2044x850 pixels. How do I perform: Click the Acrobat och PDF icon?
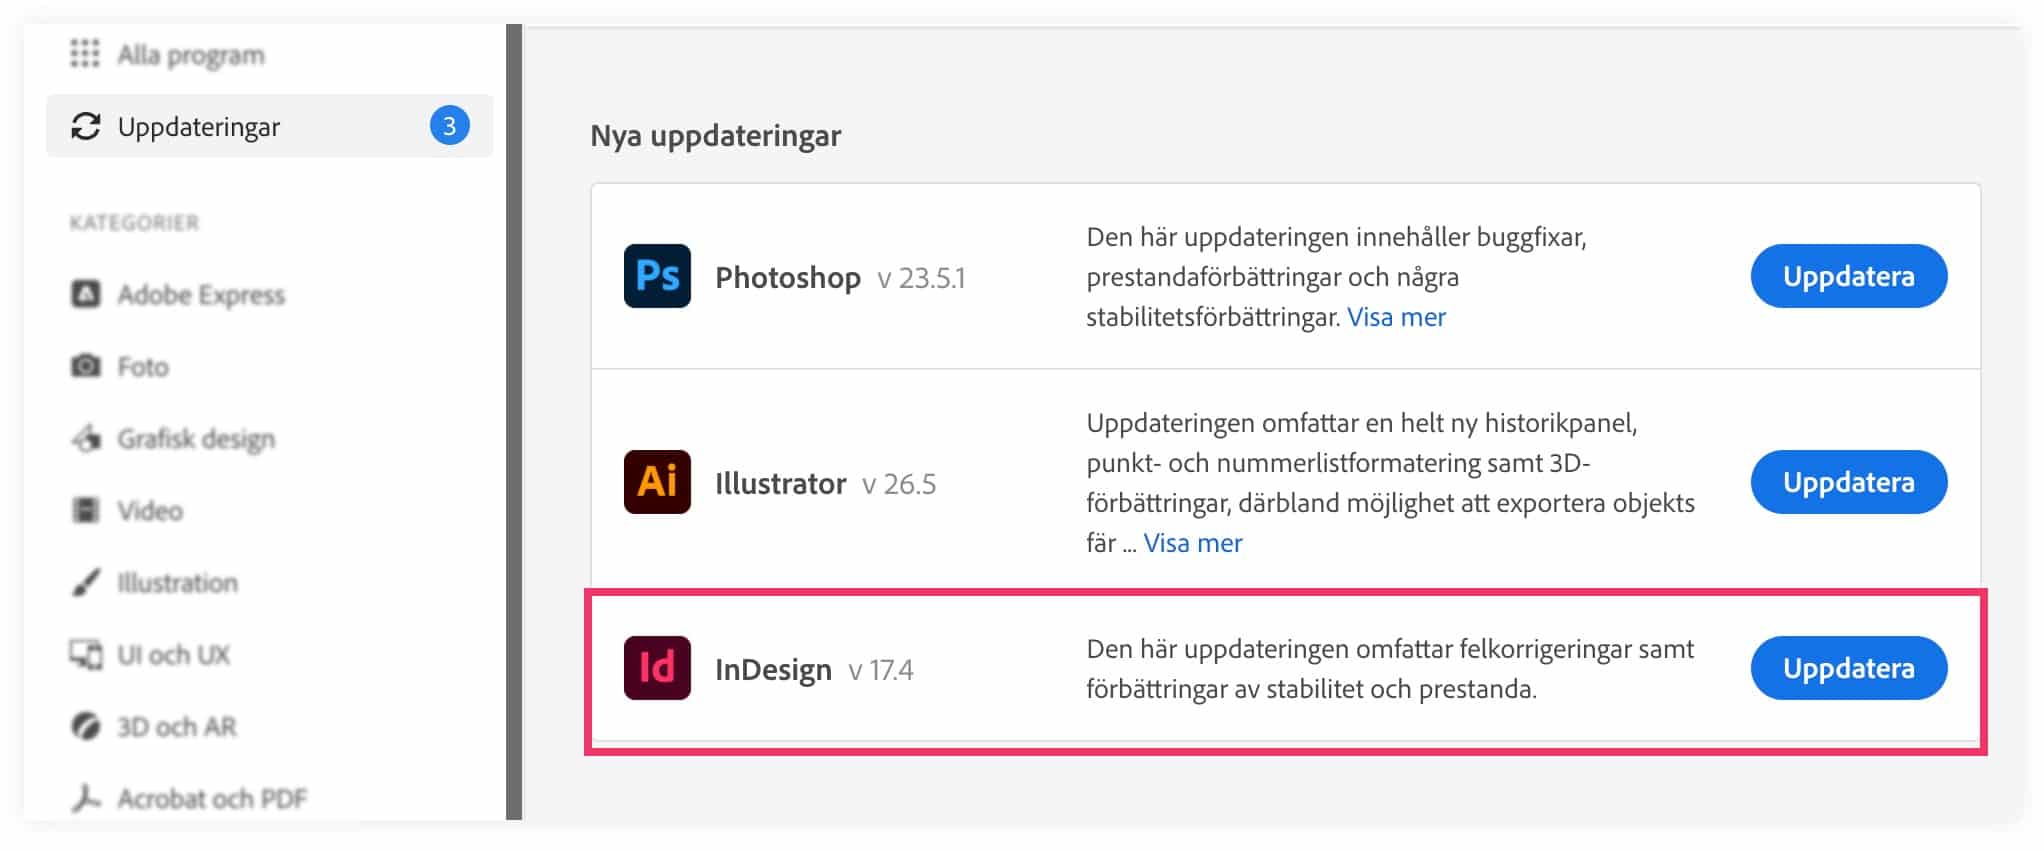point(86,798)
